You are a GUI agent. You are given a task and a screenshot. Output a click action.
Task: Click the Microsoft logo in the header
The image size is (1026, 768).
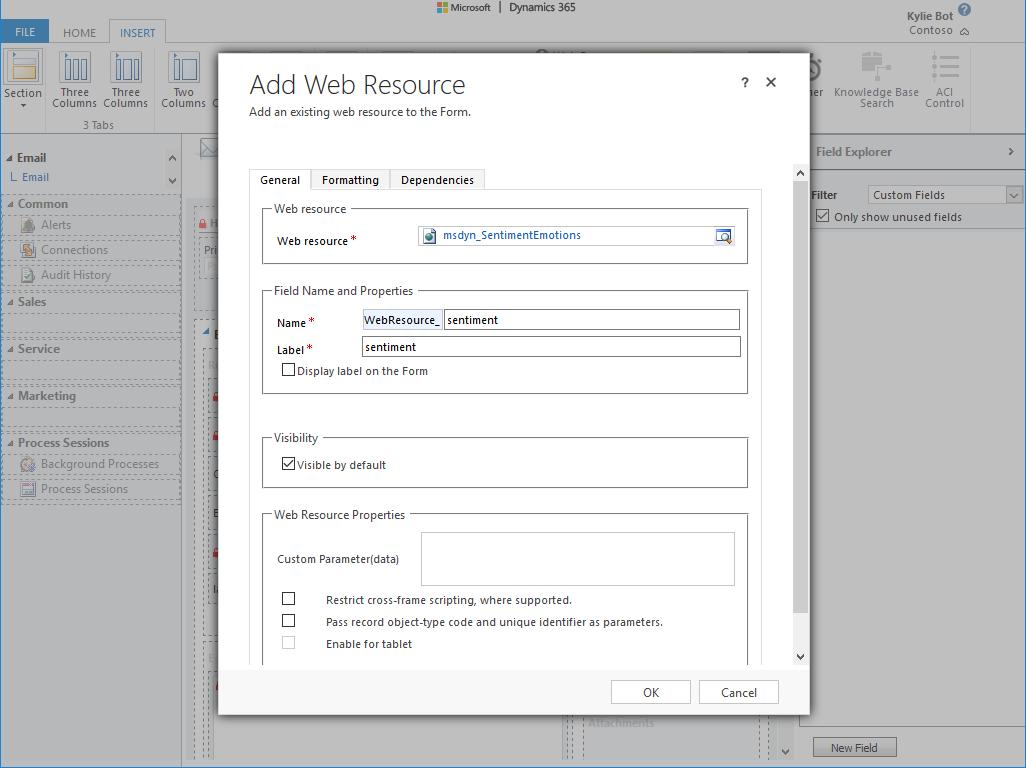tap(442, 8)
